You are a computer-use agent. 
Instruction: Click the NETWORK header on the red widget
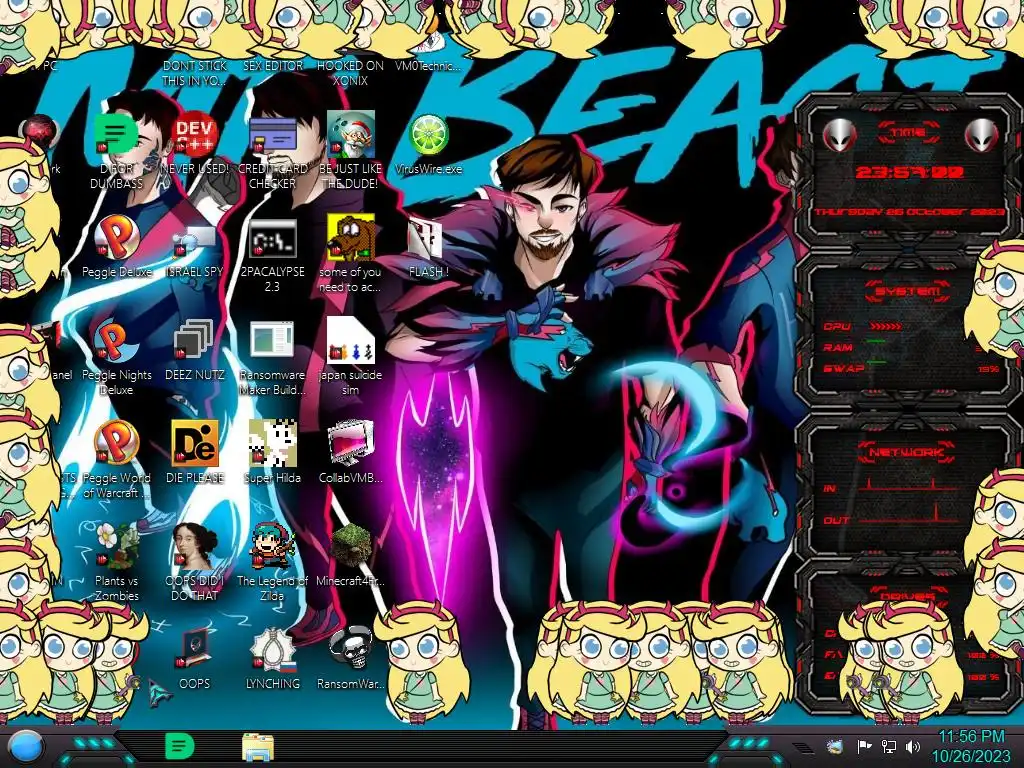click(907, 451)
